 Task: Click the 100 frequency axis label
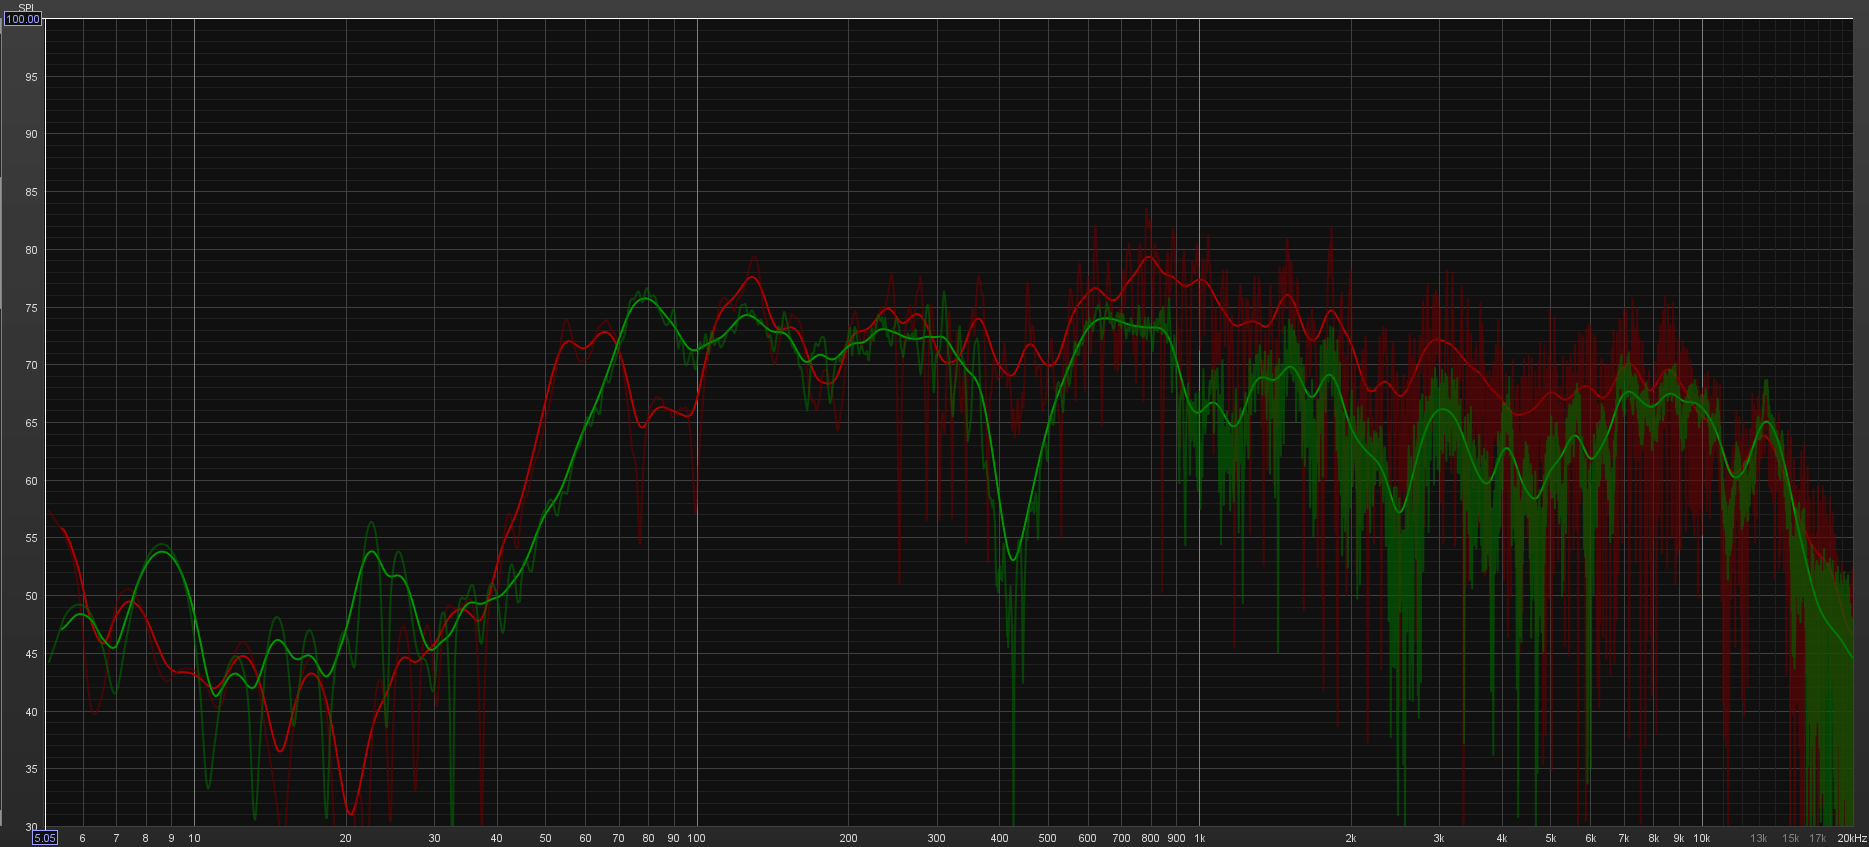coord(697,838)
